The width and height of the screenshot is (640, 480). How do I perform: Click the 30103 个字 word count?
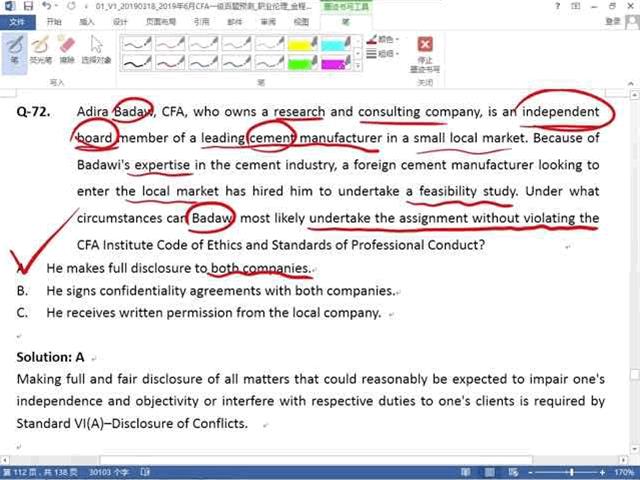pos(109,473)
